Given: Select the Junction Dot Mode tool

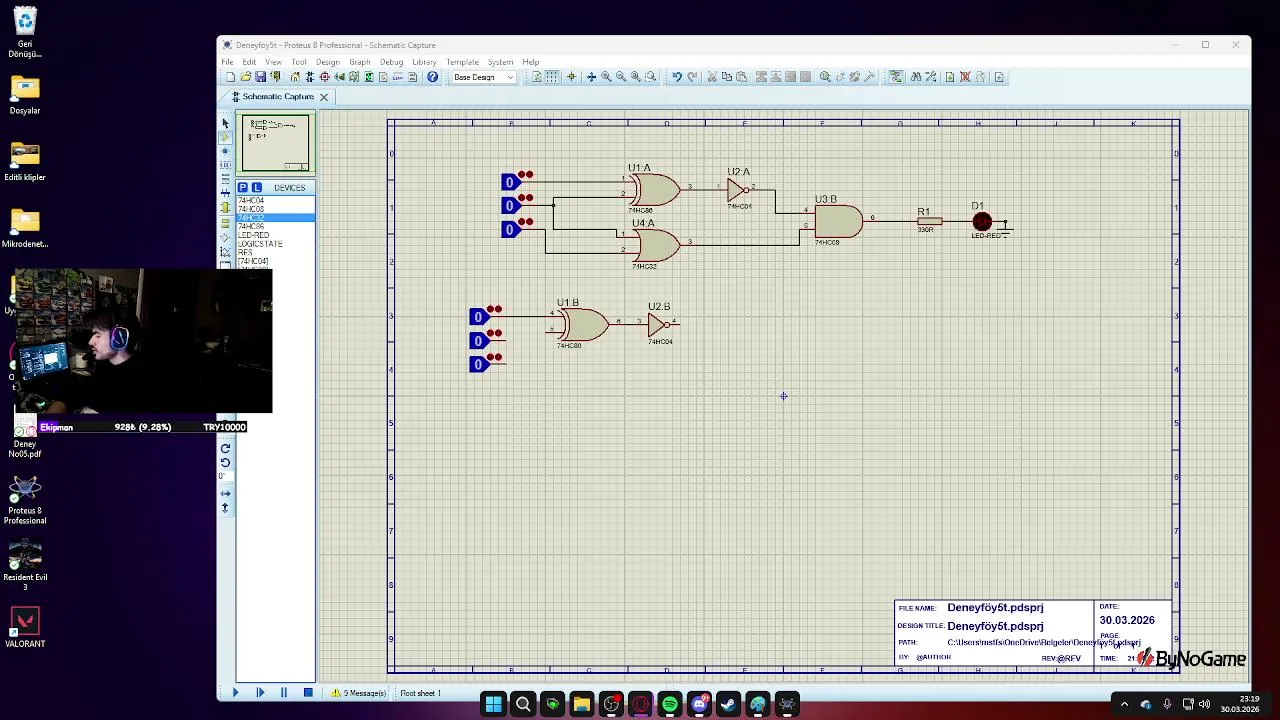Looking at the screenshot, I should (x=225, y=151).
